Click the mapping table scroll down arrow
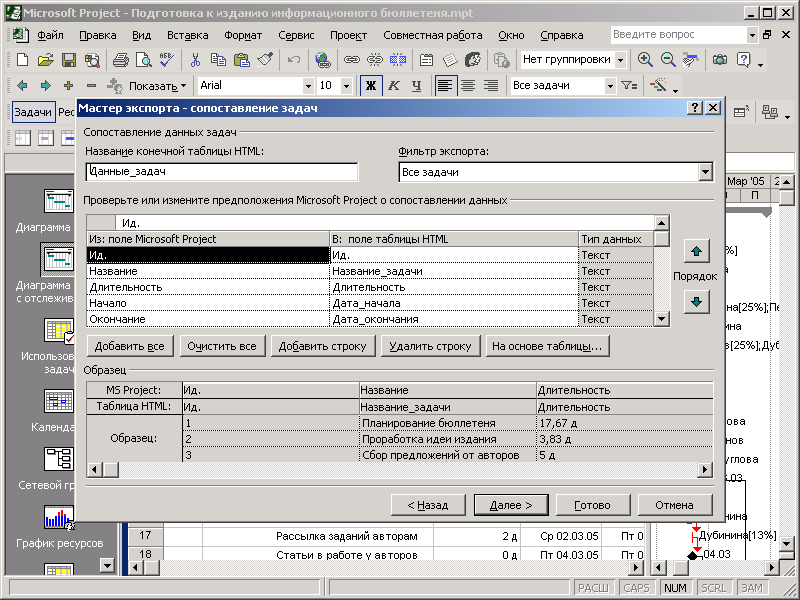The image size is (800, 600). point(661,319)
